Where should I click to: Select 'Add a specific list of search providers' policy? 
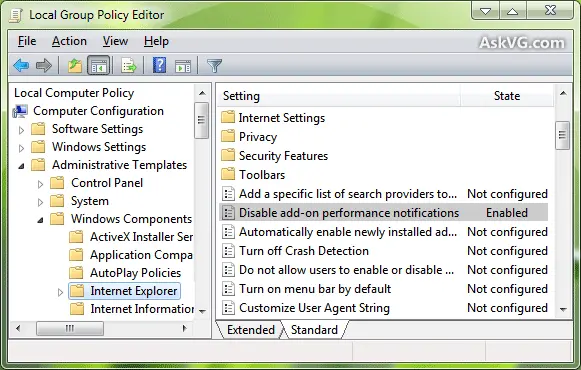[x=348, y=194]
